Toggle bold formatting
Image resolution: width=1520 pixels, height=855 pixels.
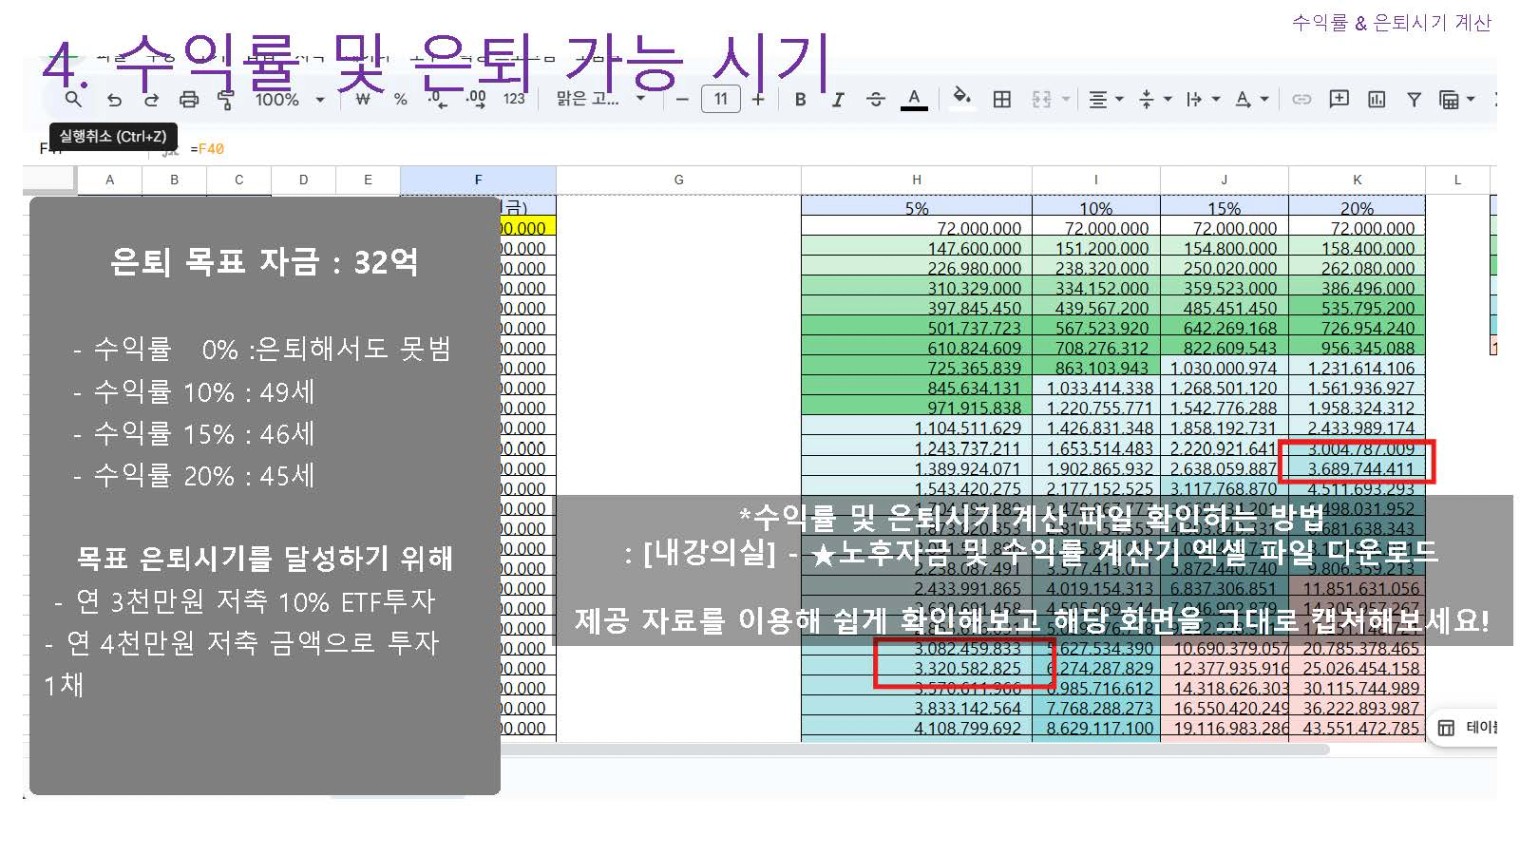tap(800, 99)
